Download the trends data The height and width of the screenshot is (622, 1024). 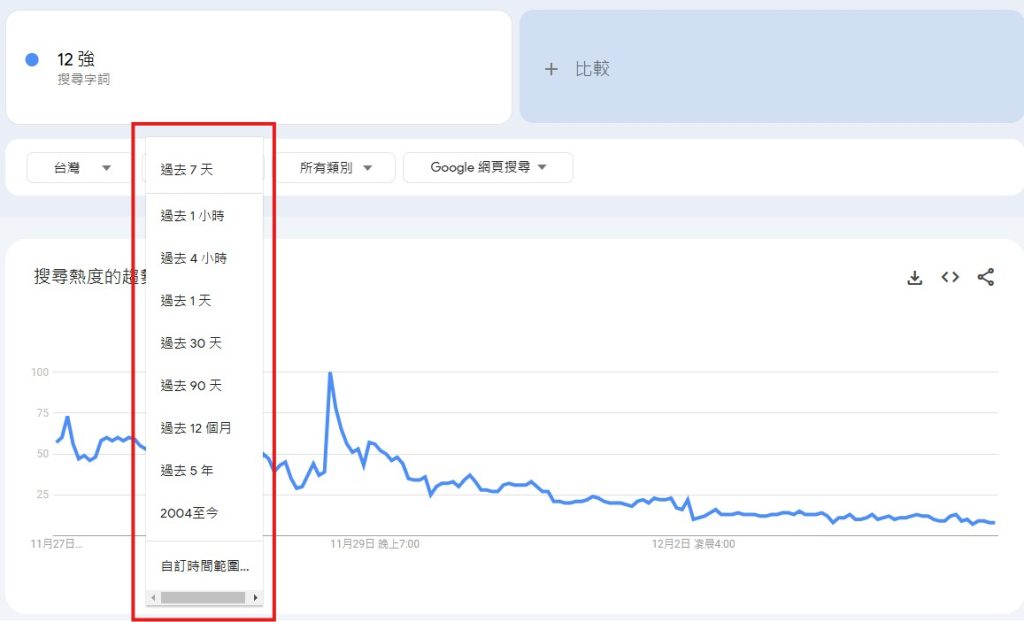point(915,277)
